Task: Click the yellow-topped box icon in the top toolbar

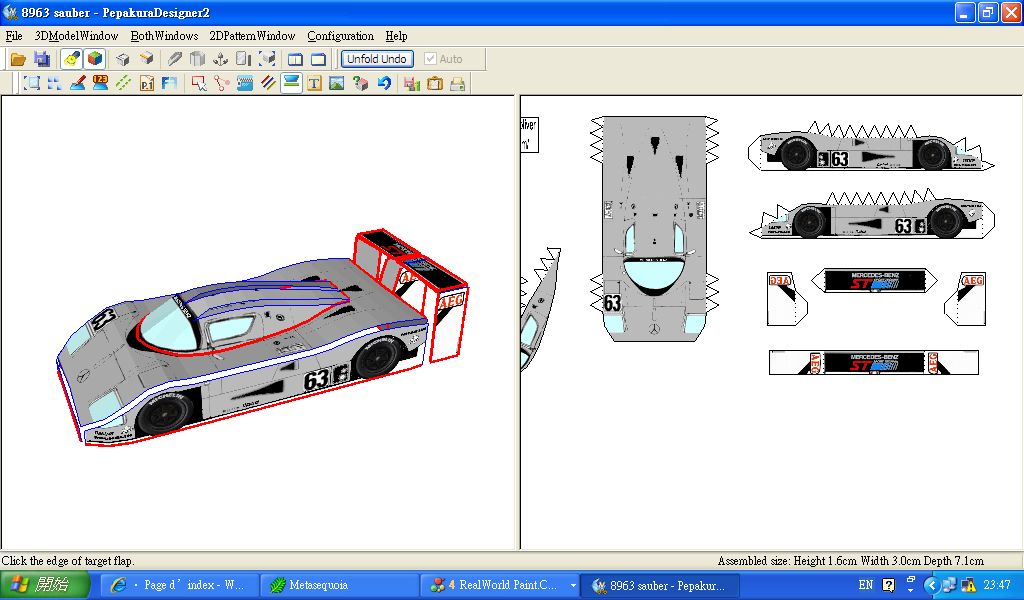Action: [x=146, y=59]
